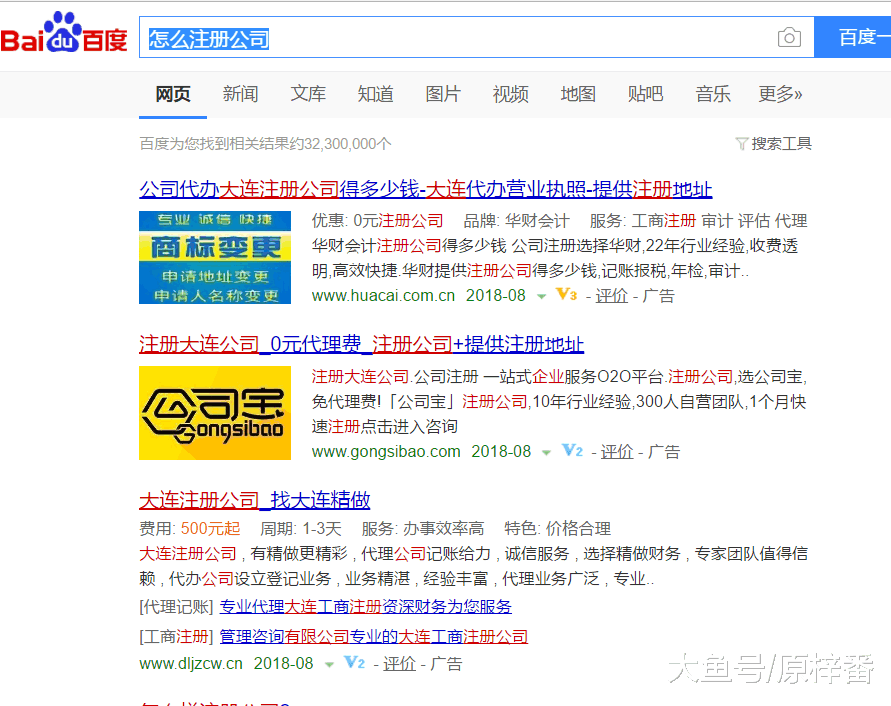Click the 公司宝 Gongsibao logo thumbnail
Viewport: 891px width, 706px height.
coord(215,413)
